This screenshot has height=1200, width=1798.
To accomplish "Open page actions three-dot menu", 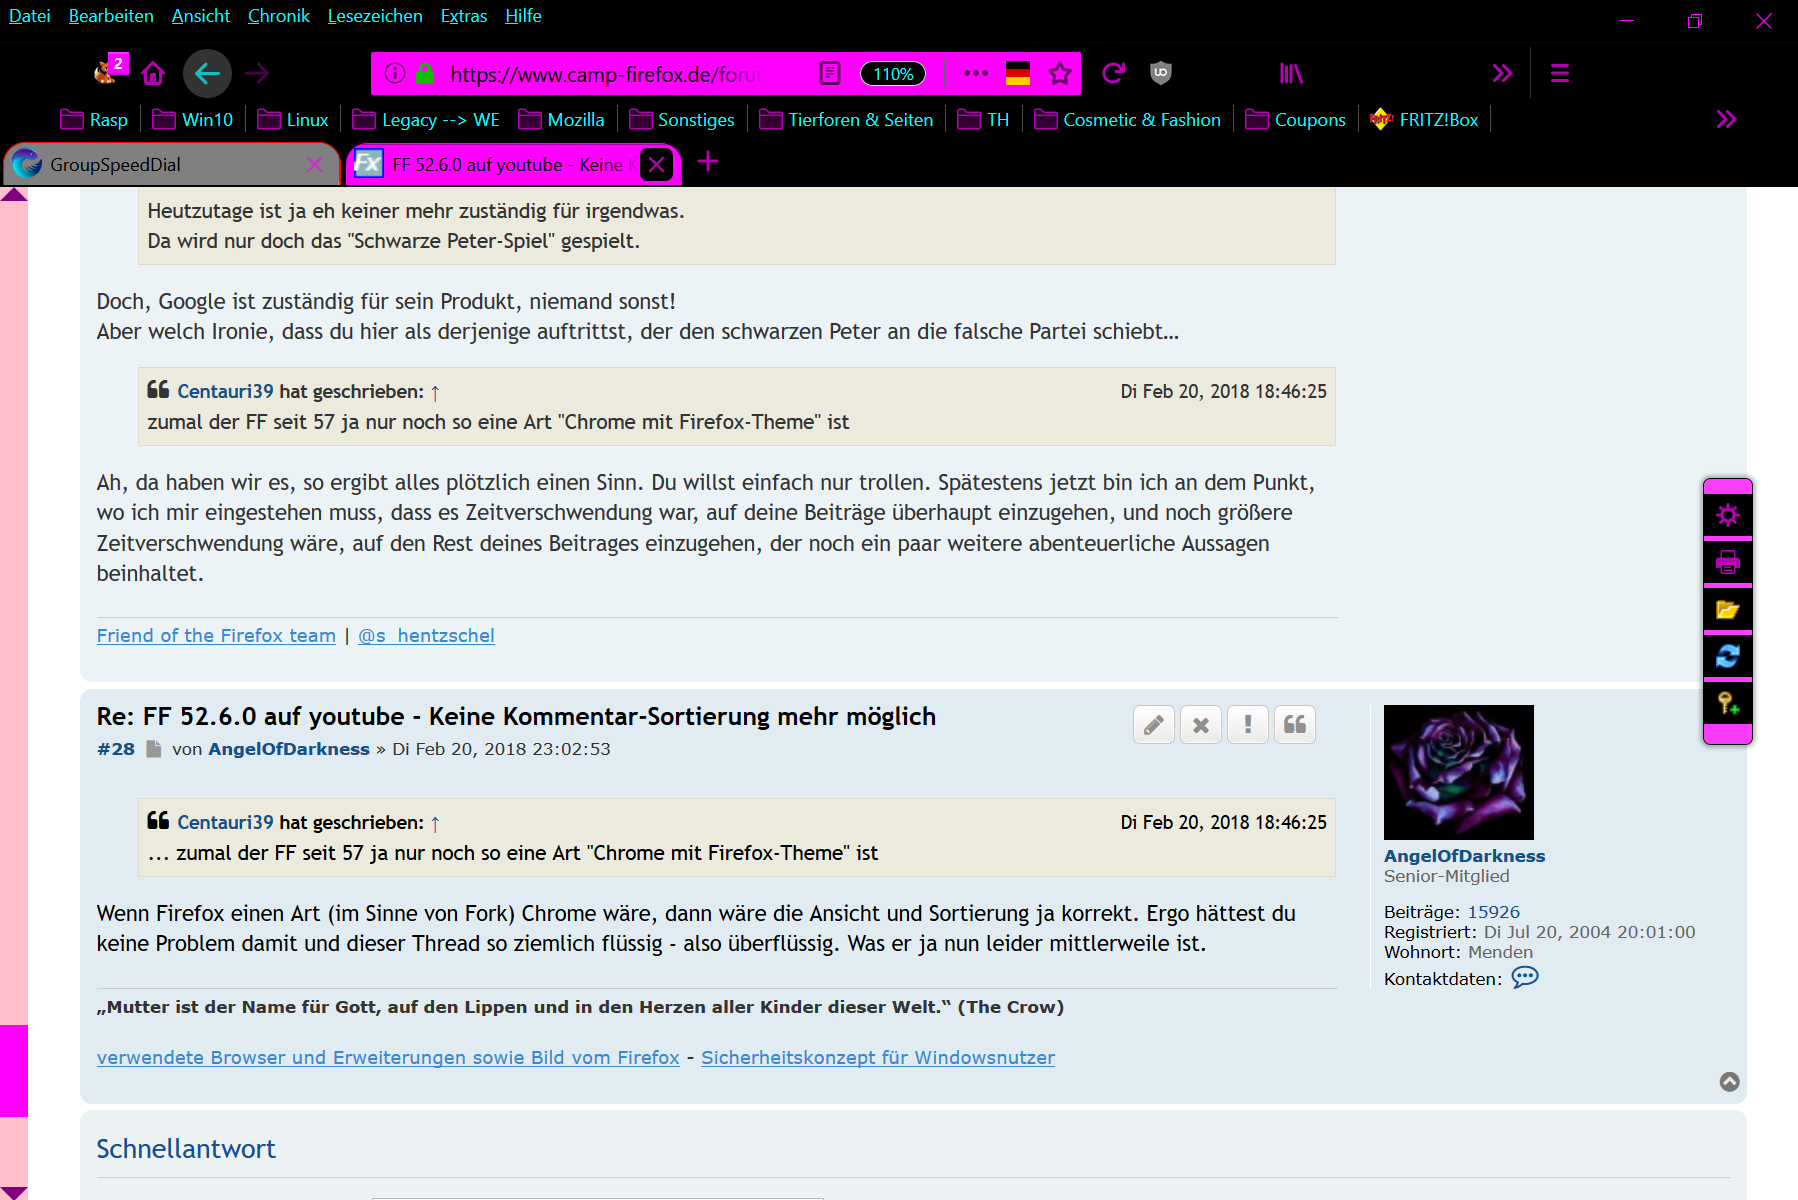I will click(x=975, y=73).
